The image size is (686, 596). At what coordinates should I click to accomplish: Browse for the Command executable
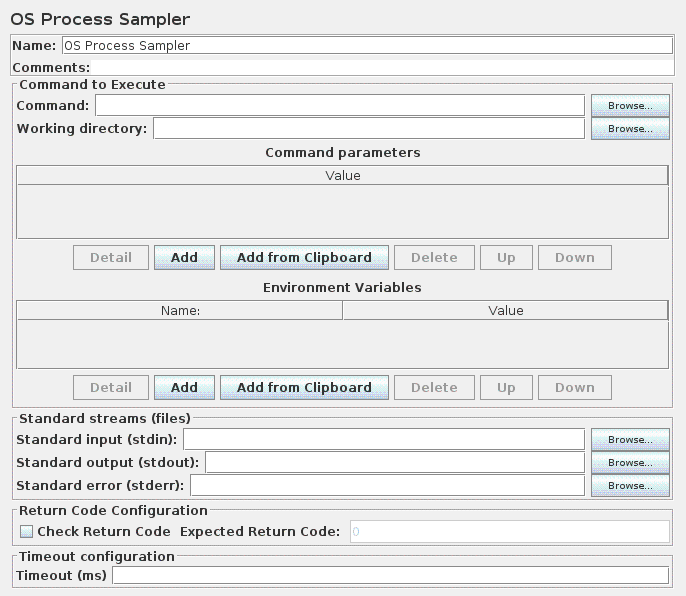(x=630, y=105)
